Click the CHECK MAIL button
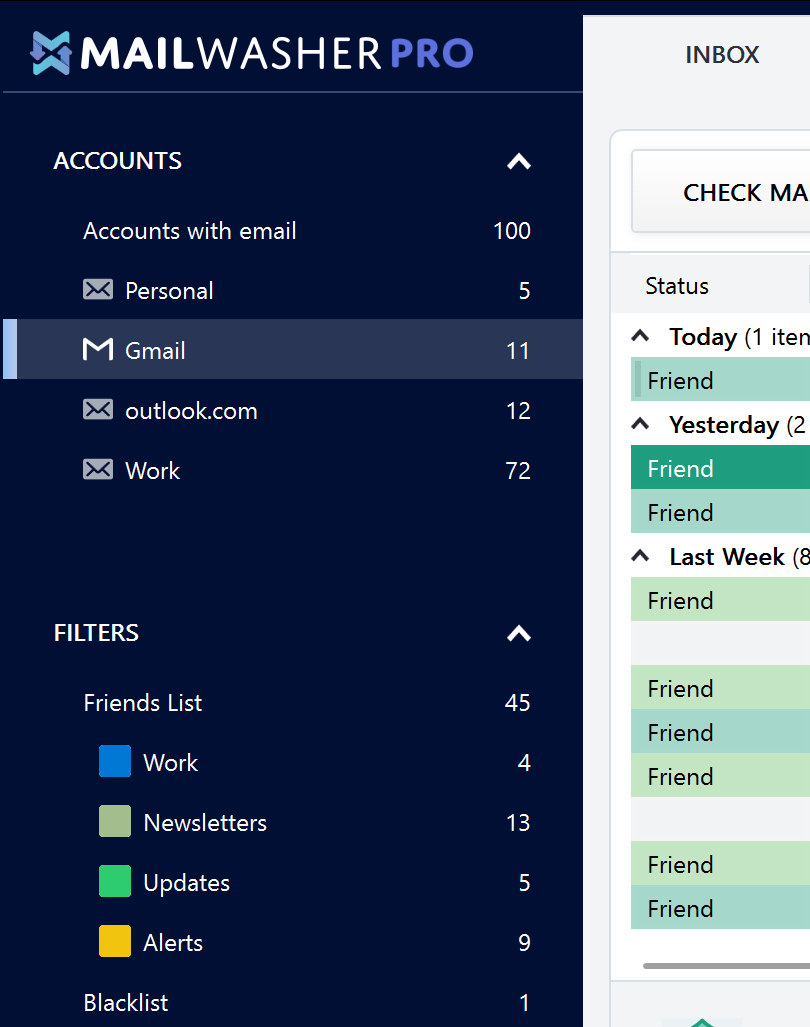 coord(721,192)
